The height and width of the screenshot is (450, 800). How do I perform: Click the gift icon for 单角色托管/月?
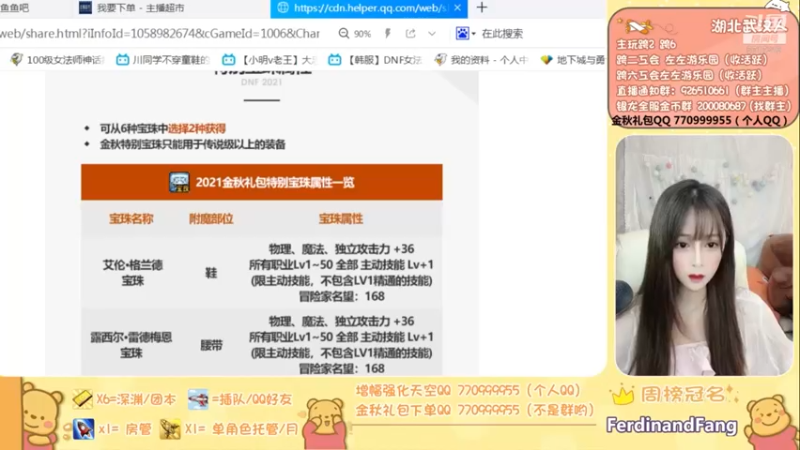coord(170,429)
